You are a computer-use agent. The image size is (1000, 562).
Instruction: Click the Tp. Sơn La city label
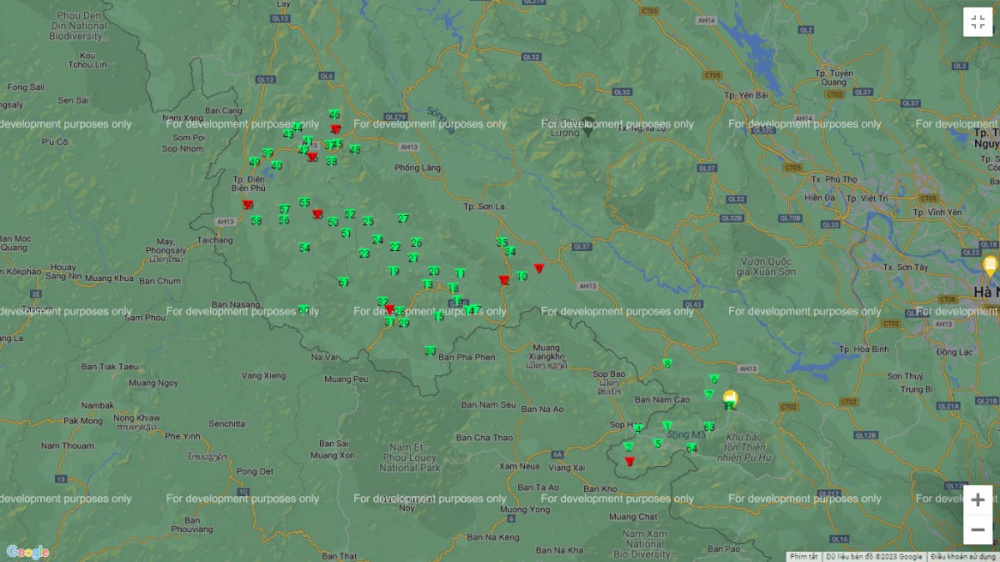[485, 207]
